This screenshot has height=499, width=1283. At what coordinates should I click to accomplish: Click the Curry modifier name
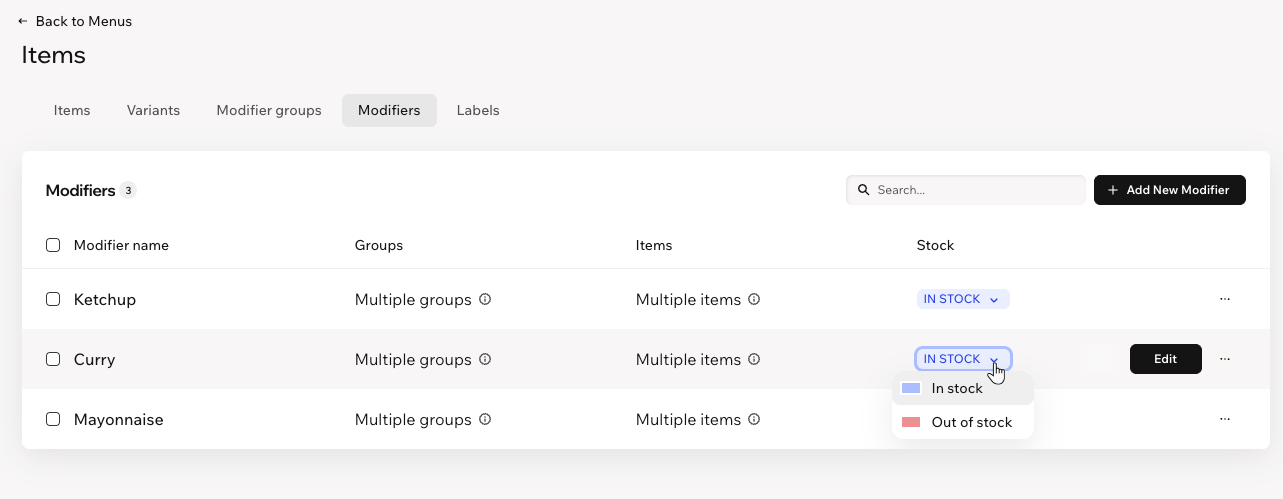pyautogui.click(x=95, y=360)
